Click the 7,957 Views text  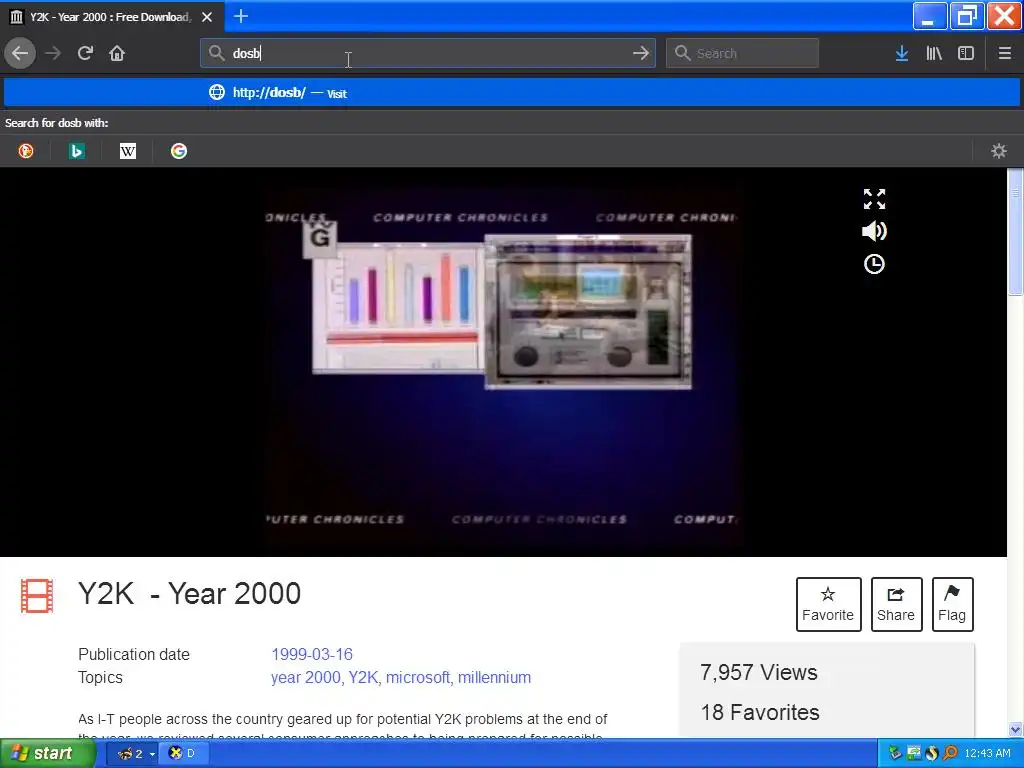coord(759,673)
